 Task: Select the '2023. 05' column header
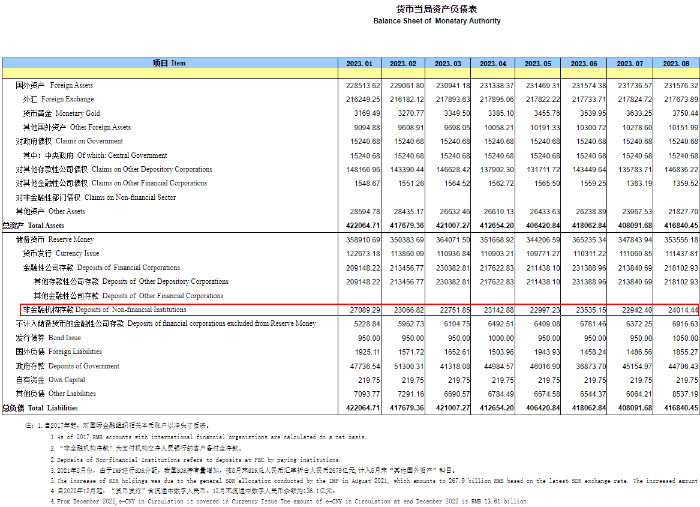pyautogui.click(x=538, y=63)
